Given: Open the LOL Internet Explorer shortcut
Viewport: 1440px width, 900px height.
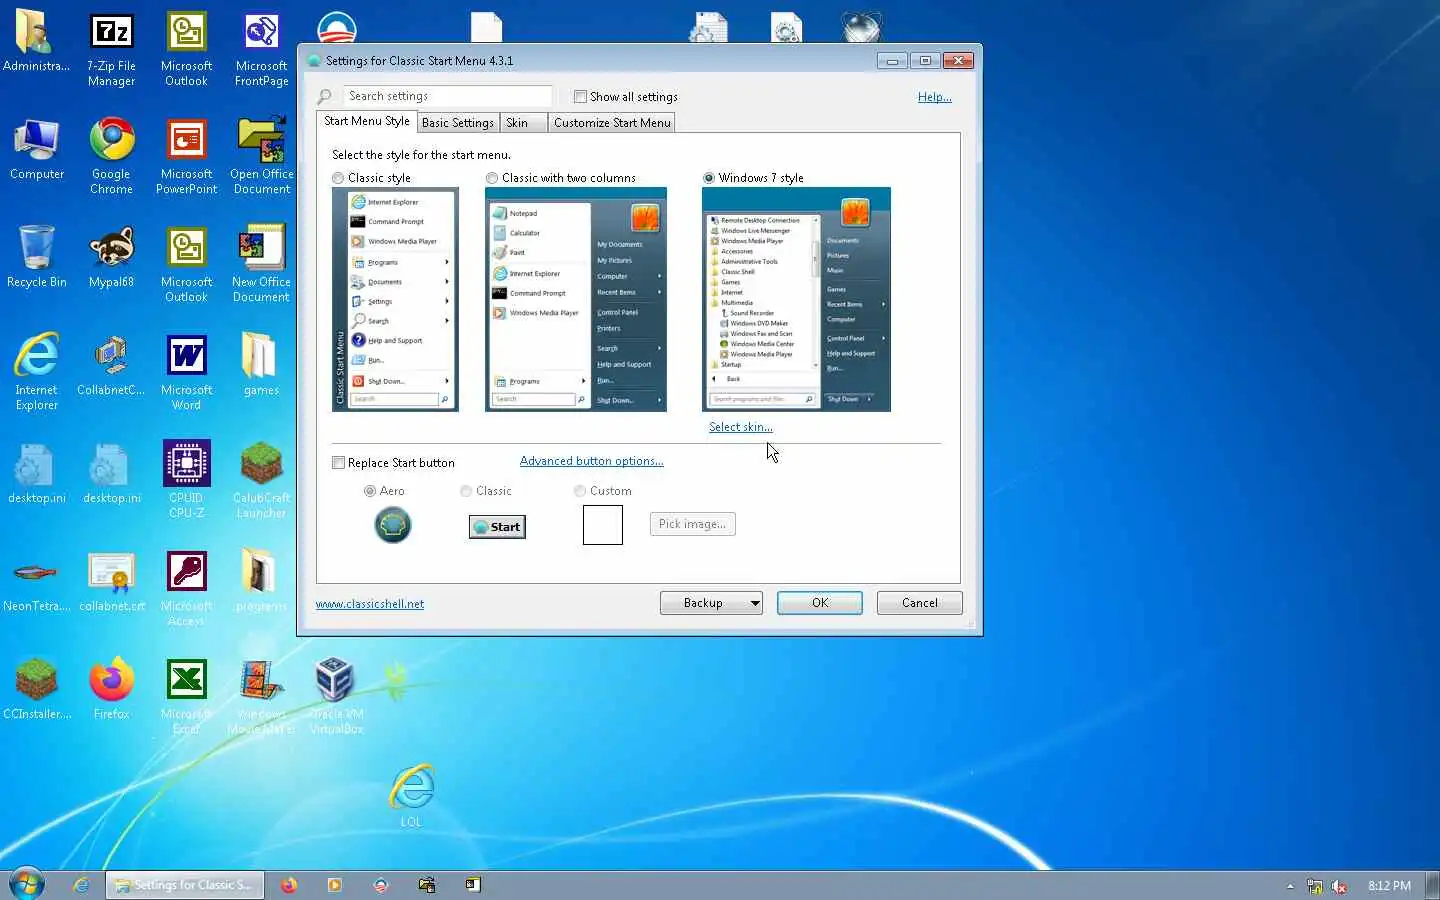Looking at the screenshot, I should click(411, 797).
